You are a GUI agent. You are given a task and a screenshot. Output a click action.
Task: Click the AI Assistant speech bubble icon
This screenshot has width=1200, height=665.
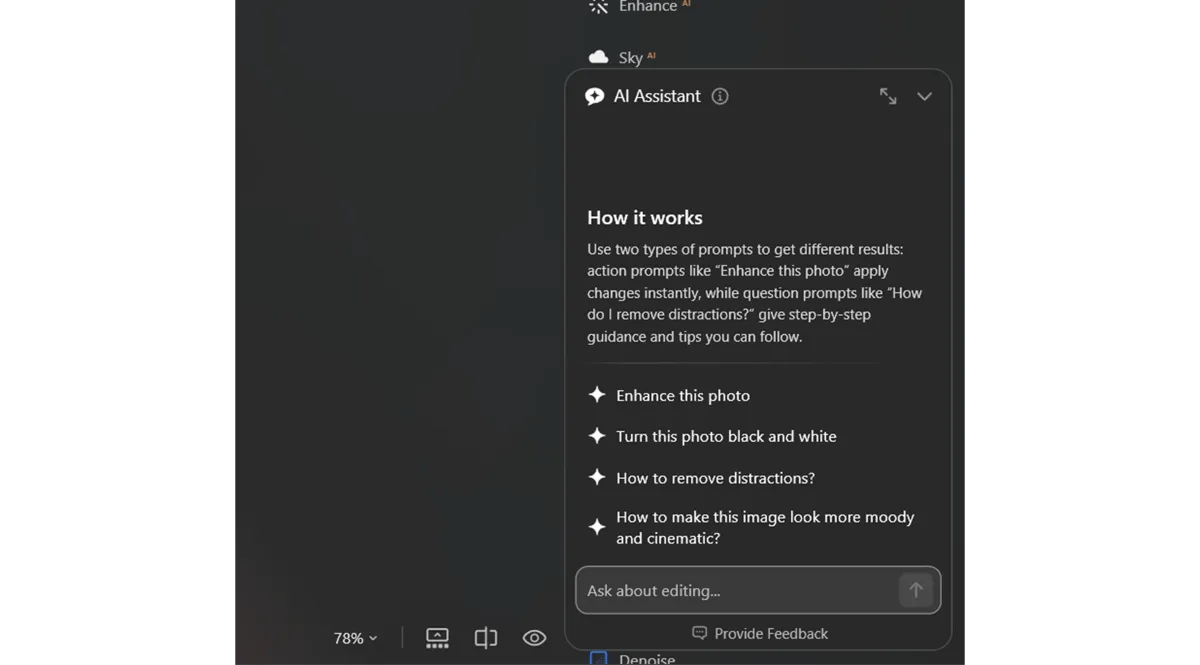(x=595, y=96)
